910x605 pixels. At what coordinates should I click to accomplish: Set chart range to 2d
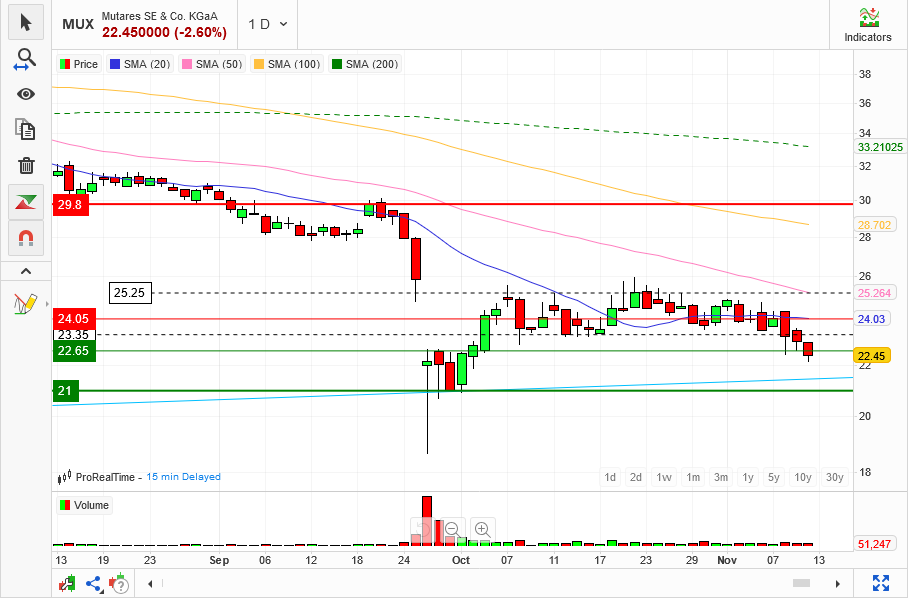(636, 477)
